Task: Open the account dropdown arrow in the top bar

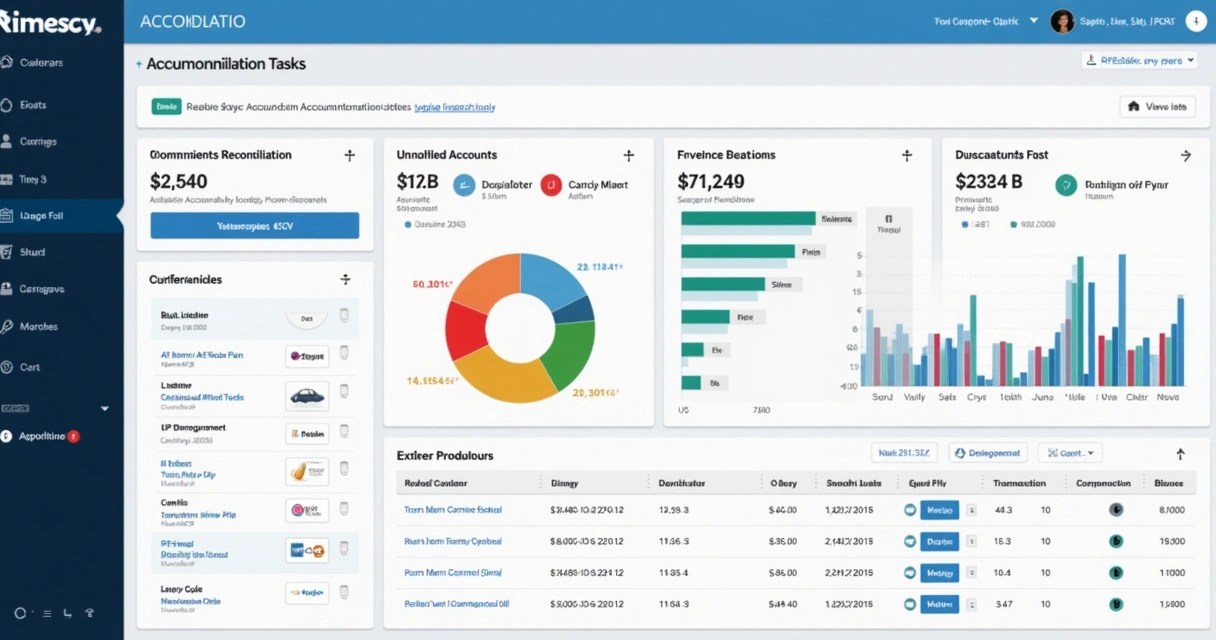Action: [x=1033, y=21]
